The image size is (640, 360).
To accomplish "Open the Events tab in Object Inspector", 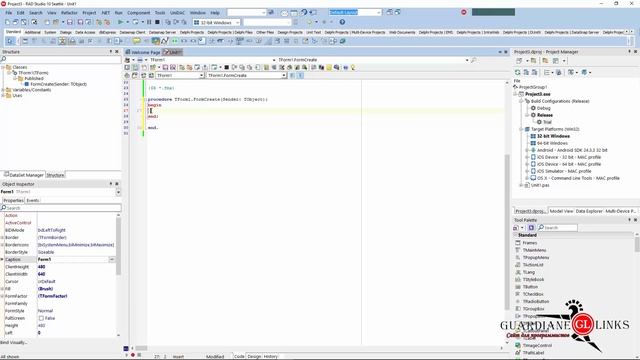I will coord(33,200).
